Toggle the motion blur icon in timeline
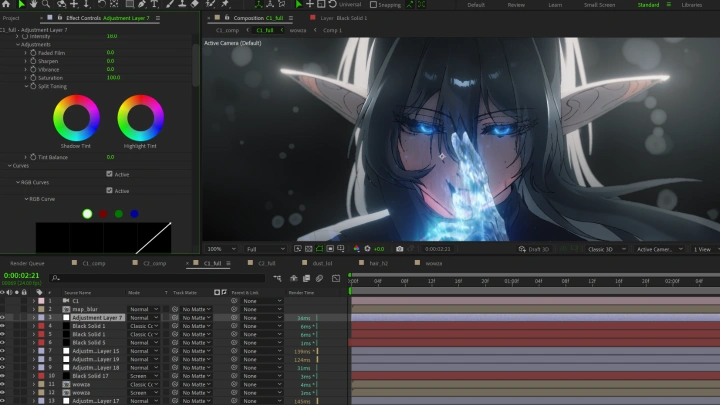Viewport: 720px width, 405px height. coord(320,278)
